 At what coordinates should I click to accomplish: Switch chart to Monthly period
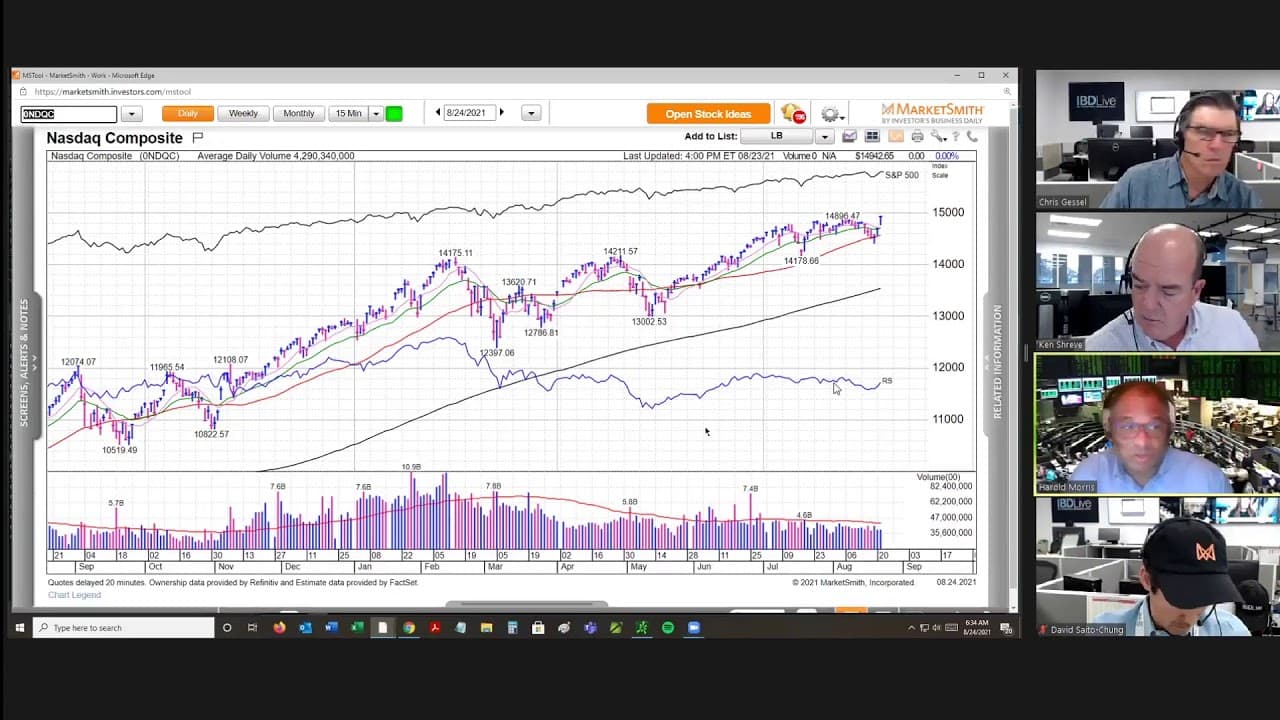[298, 113]
